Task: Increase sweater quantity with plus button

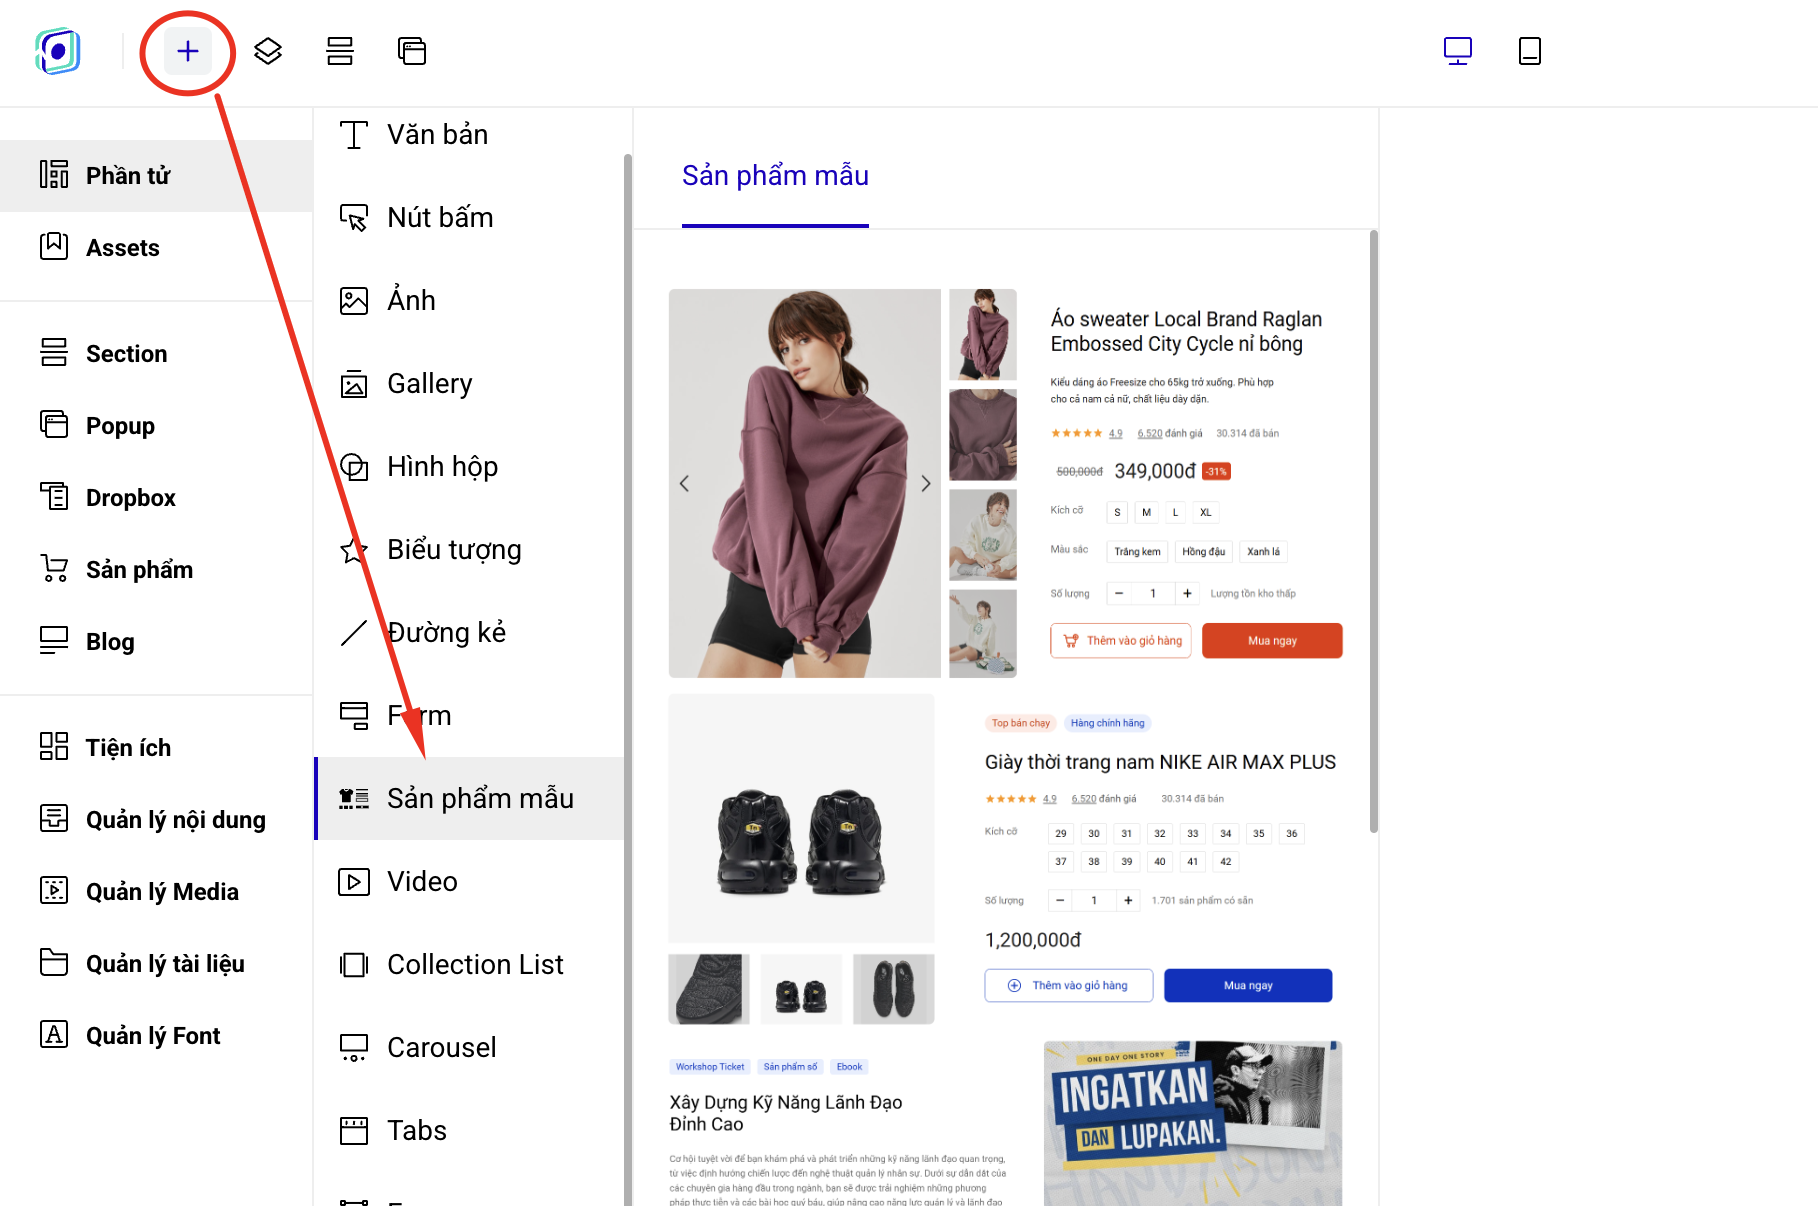Action: 1187,593
